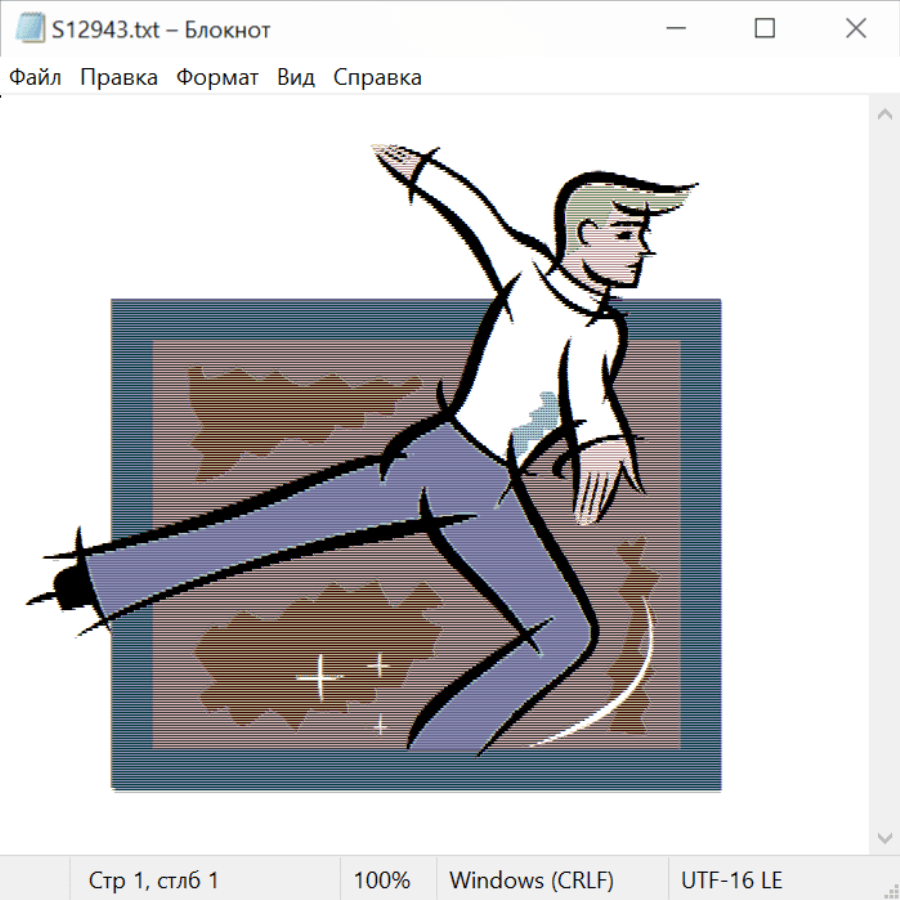Click the scroll down arrow
The height and width of the screenshot is (900, 900).
pos(884,836)
